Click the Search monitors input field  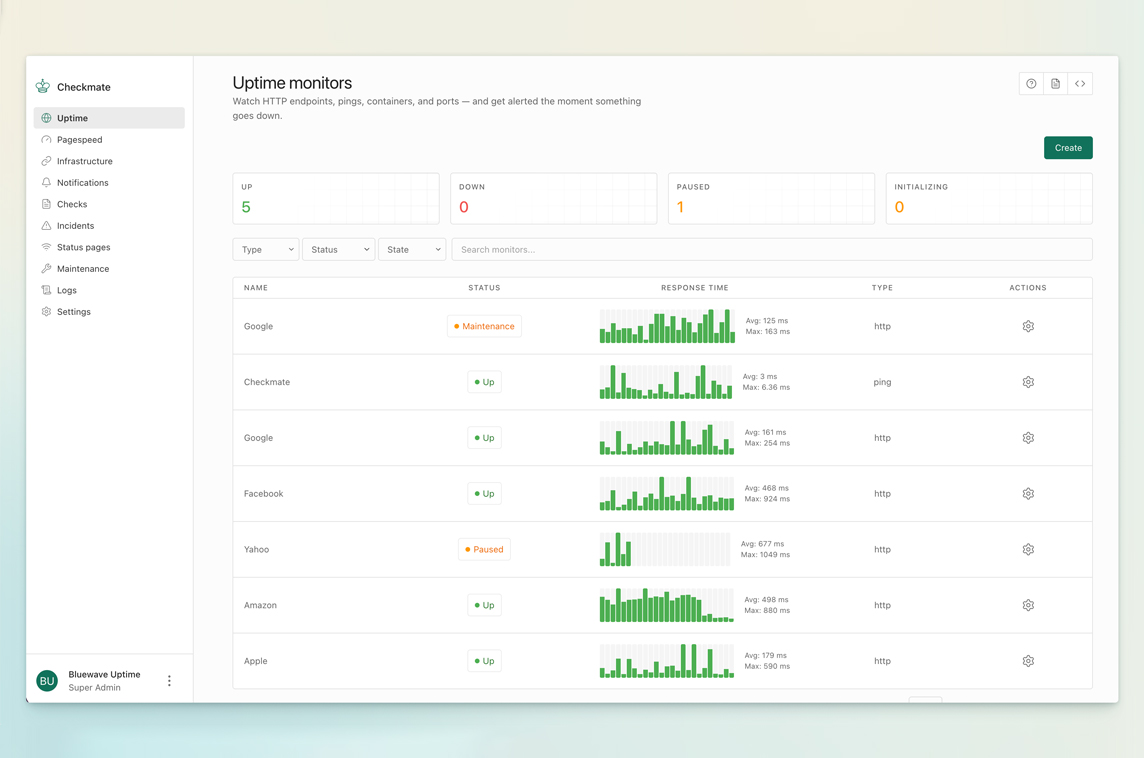point(772,250)
